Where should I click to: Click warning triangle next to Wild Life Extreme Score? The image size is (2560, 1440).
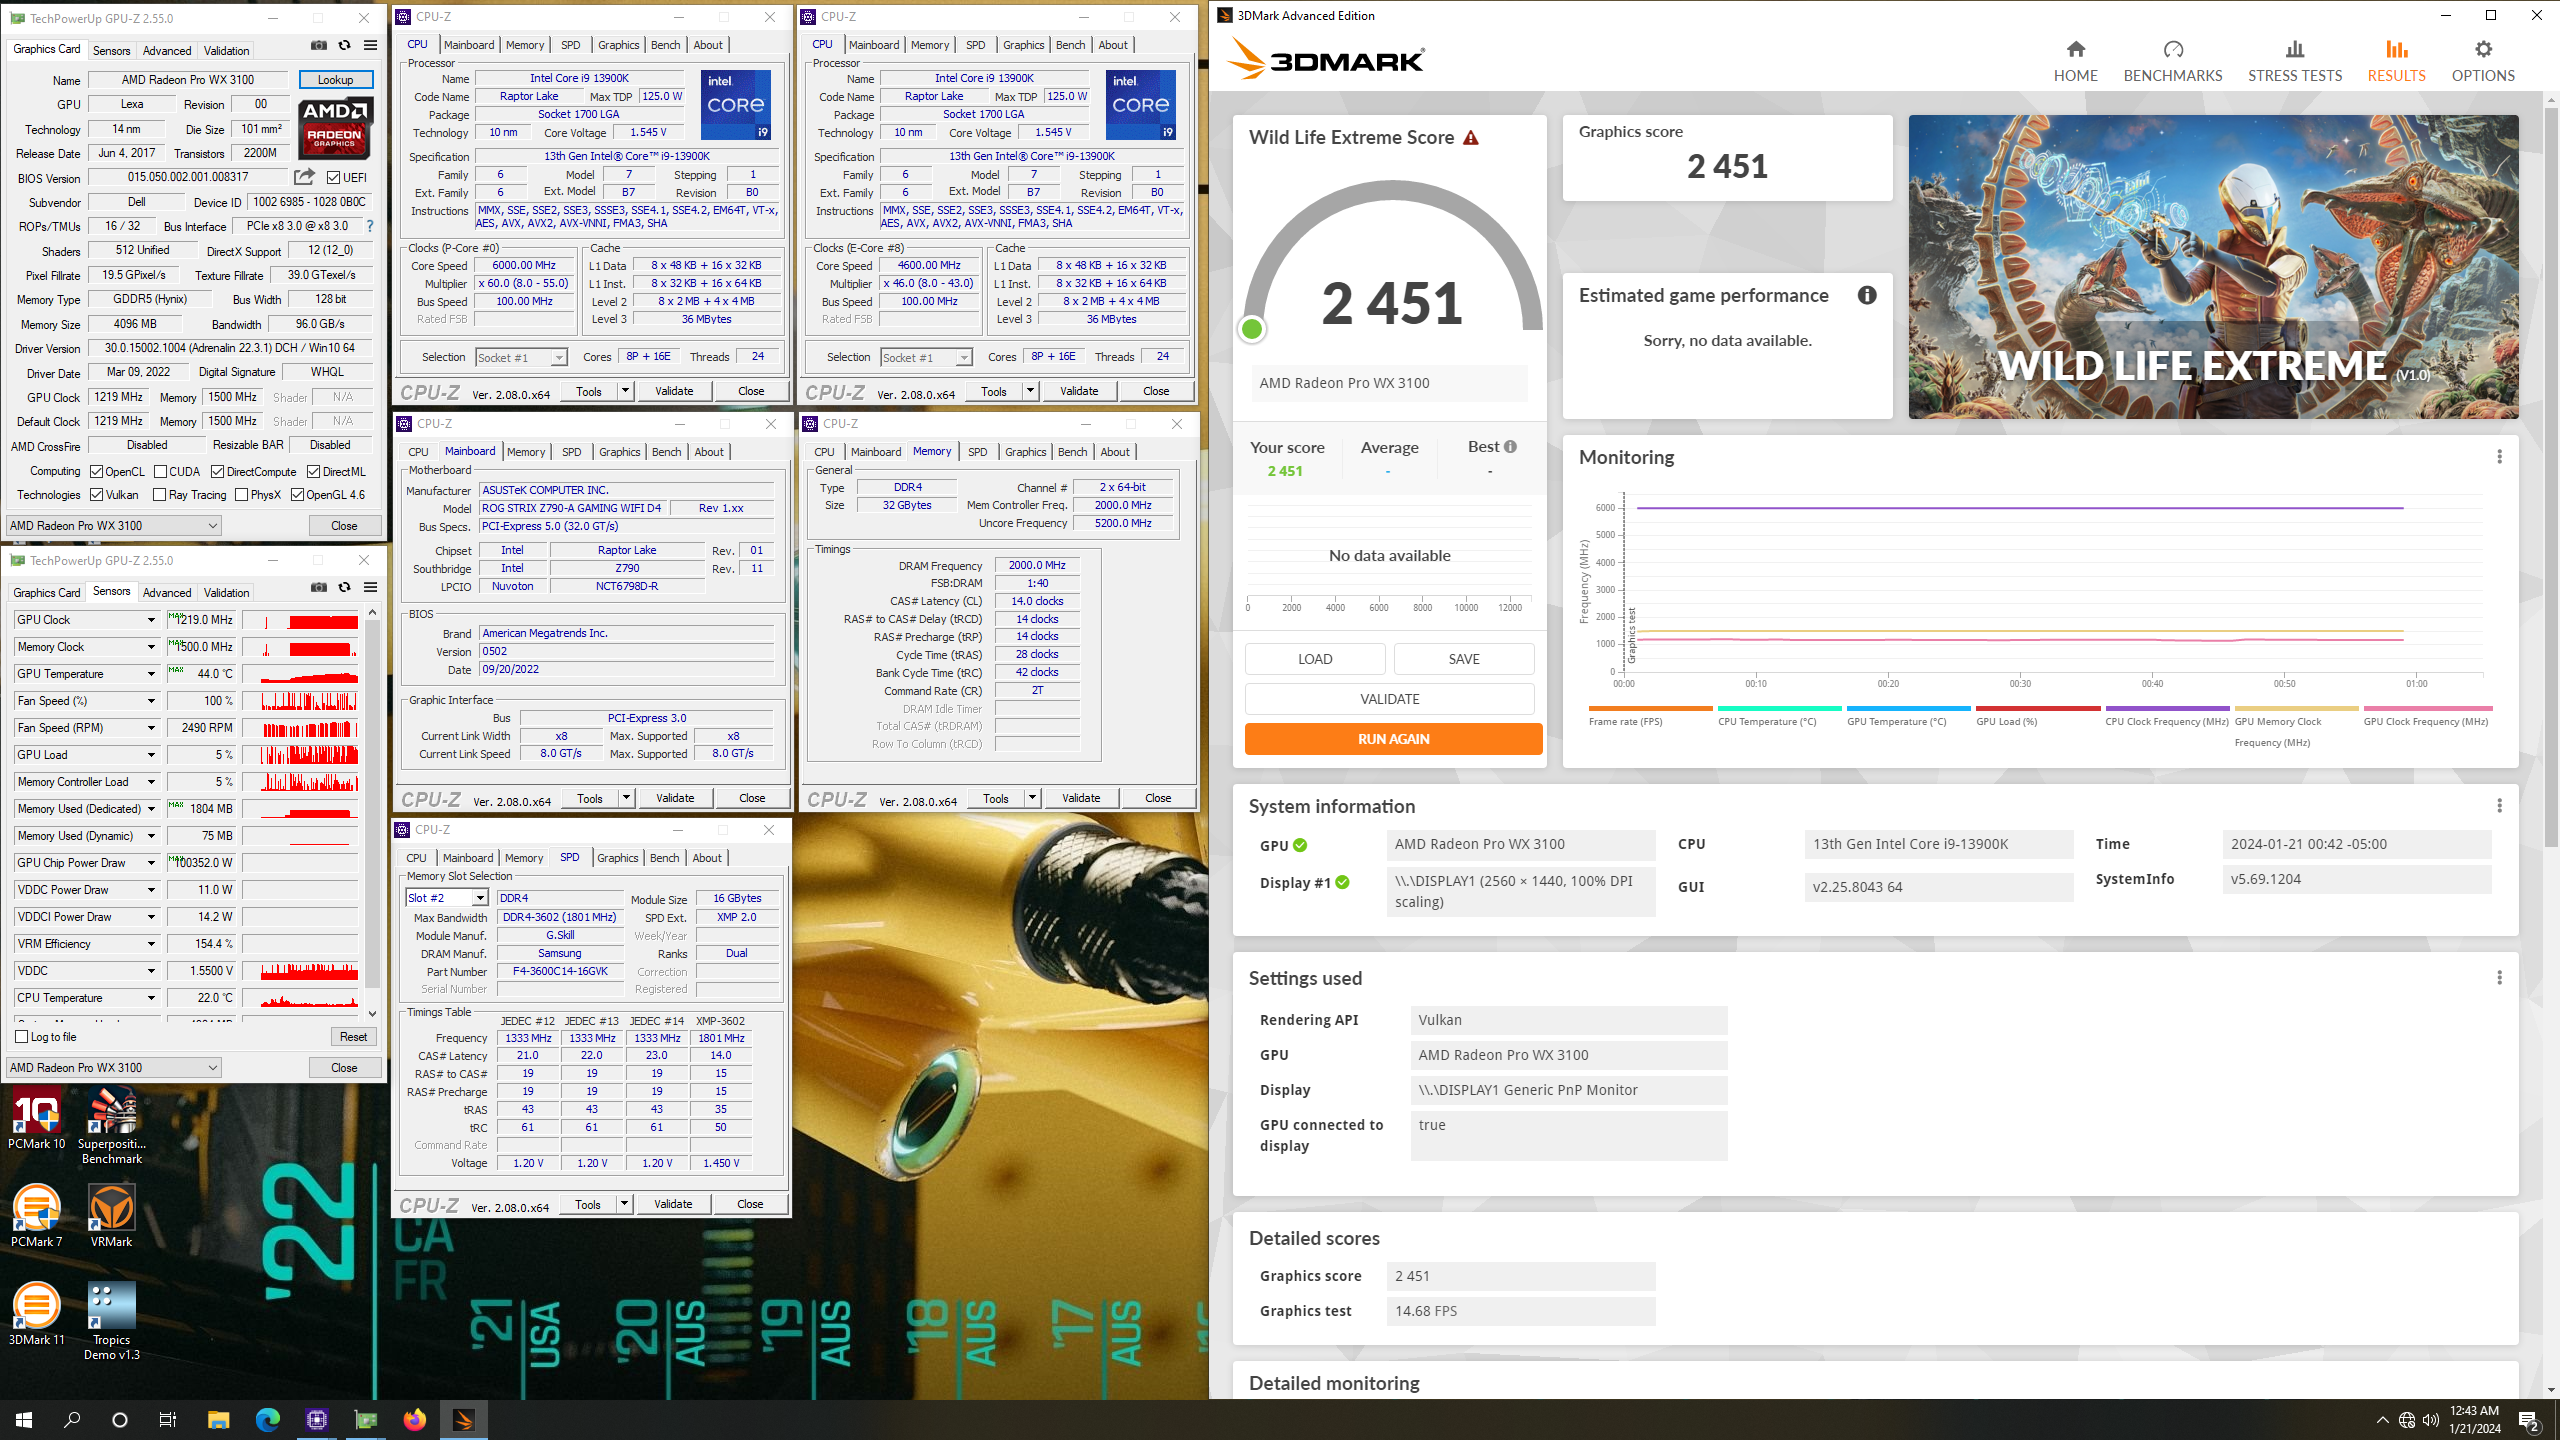coord(1471,138)
